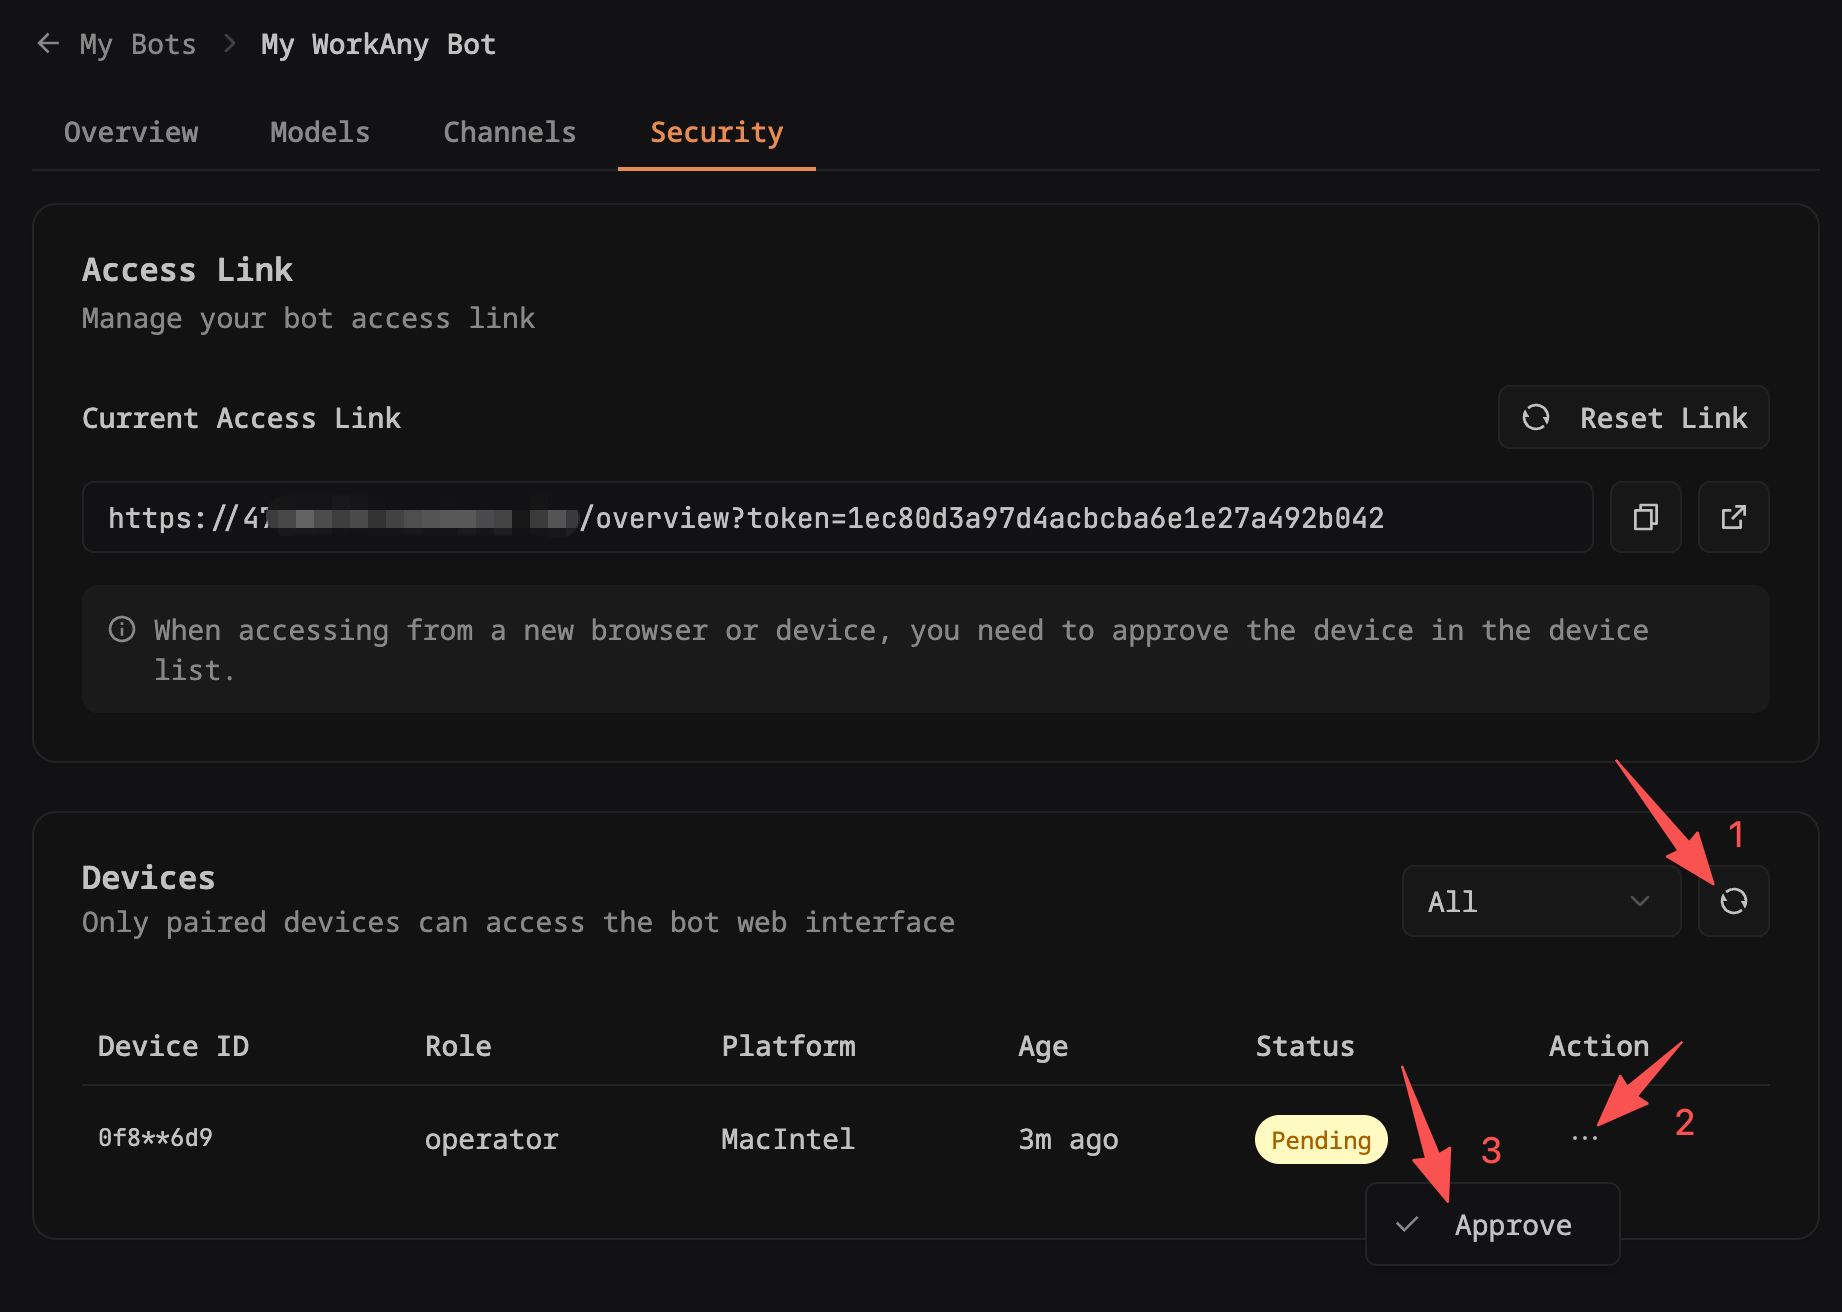Viewport: 1842px width, 1312px height.
Task: Click the Device ID column header
Action: click(x=173, y=1046)
